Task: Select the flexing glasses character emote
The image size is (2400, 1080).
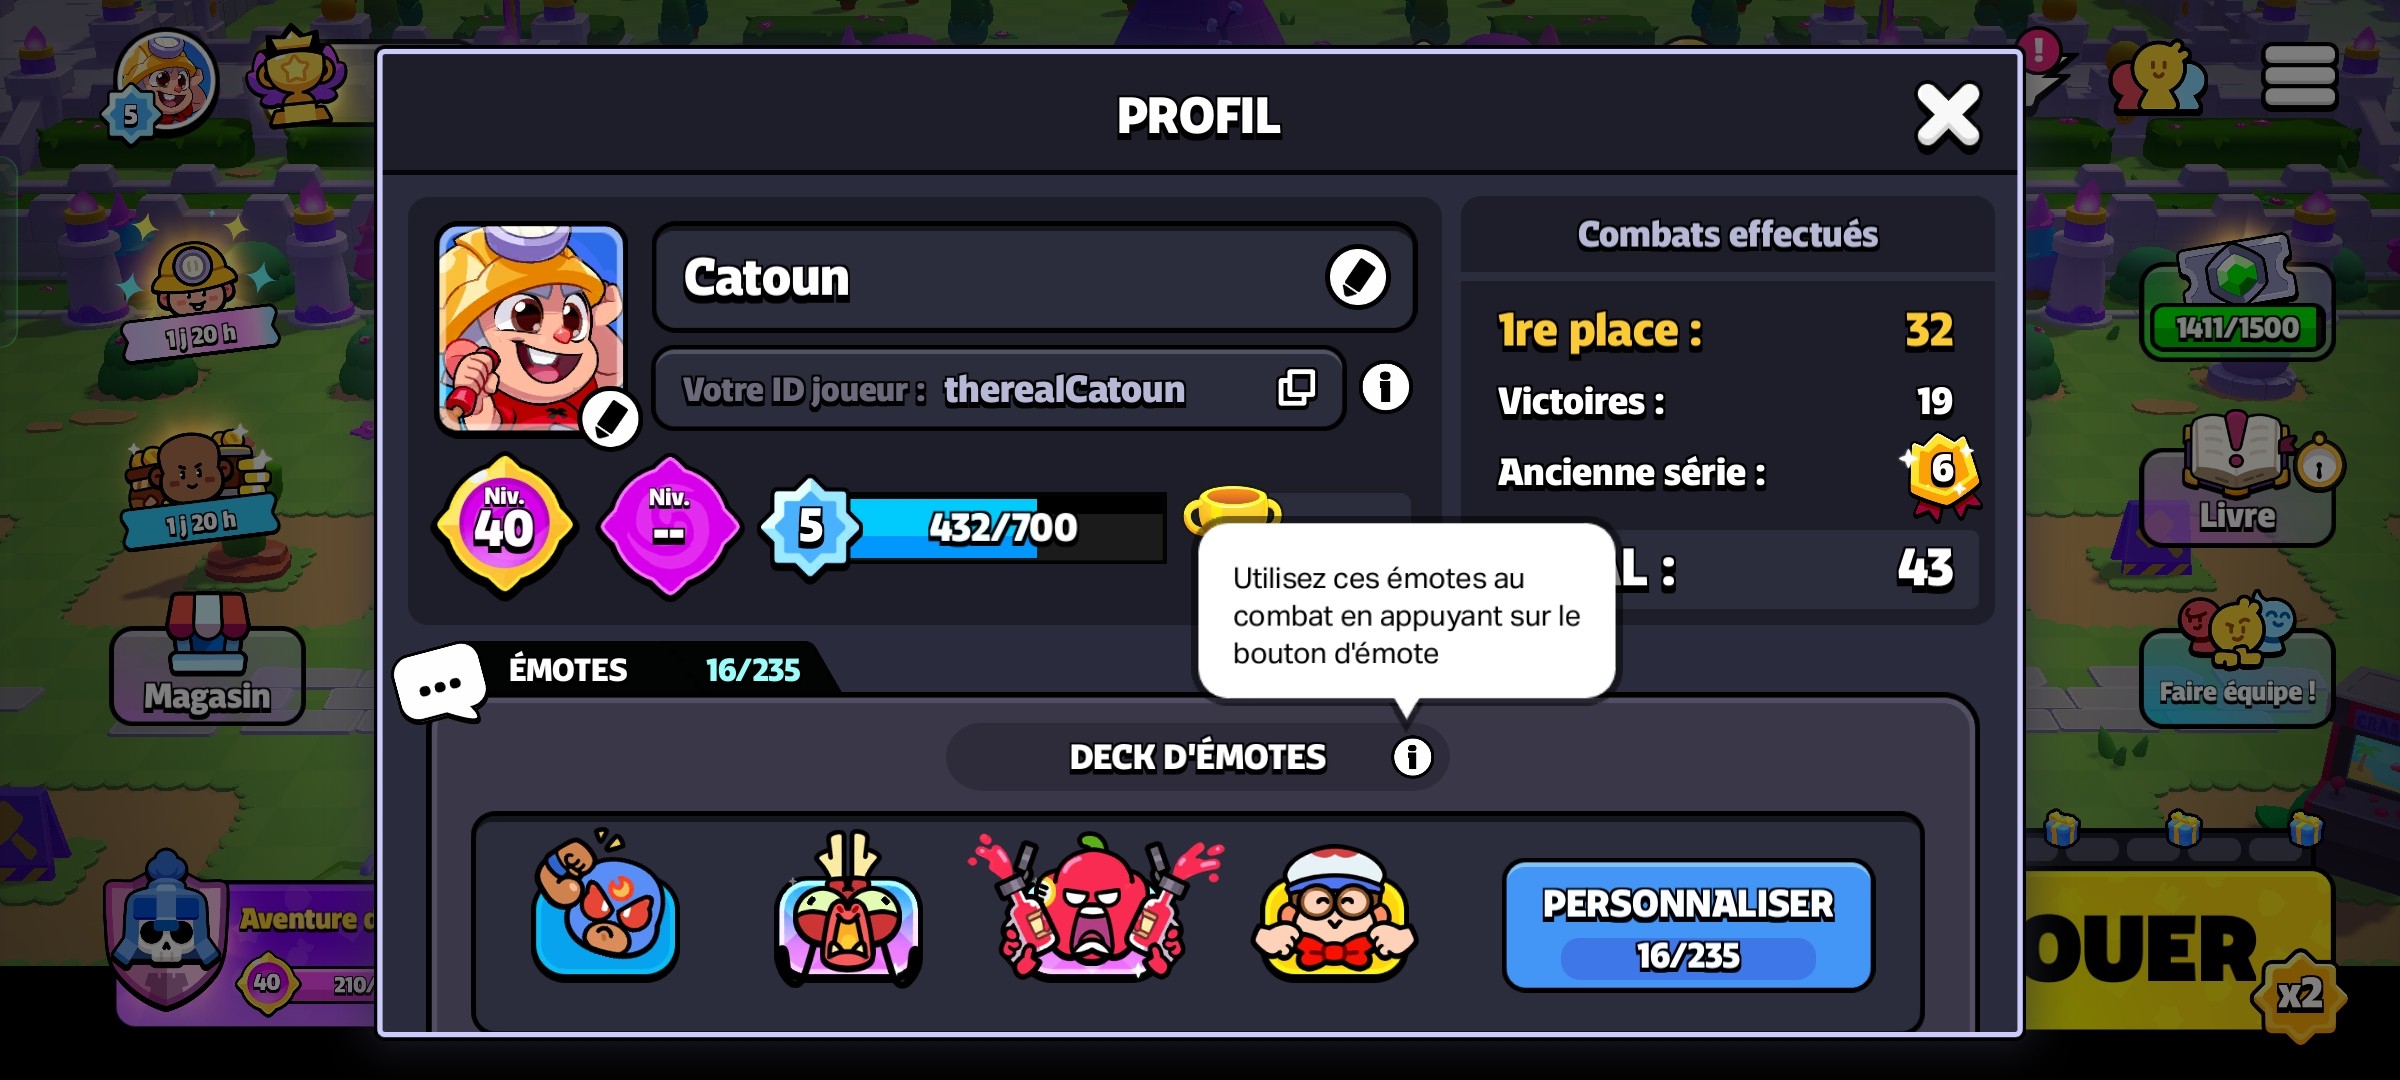Action: point(1335,912)
